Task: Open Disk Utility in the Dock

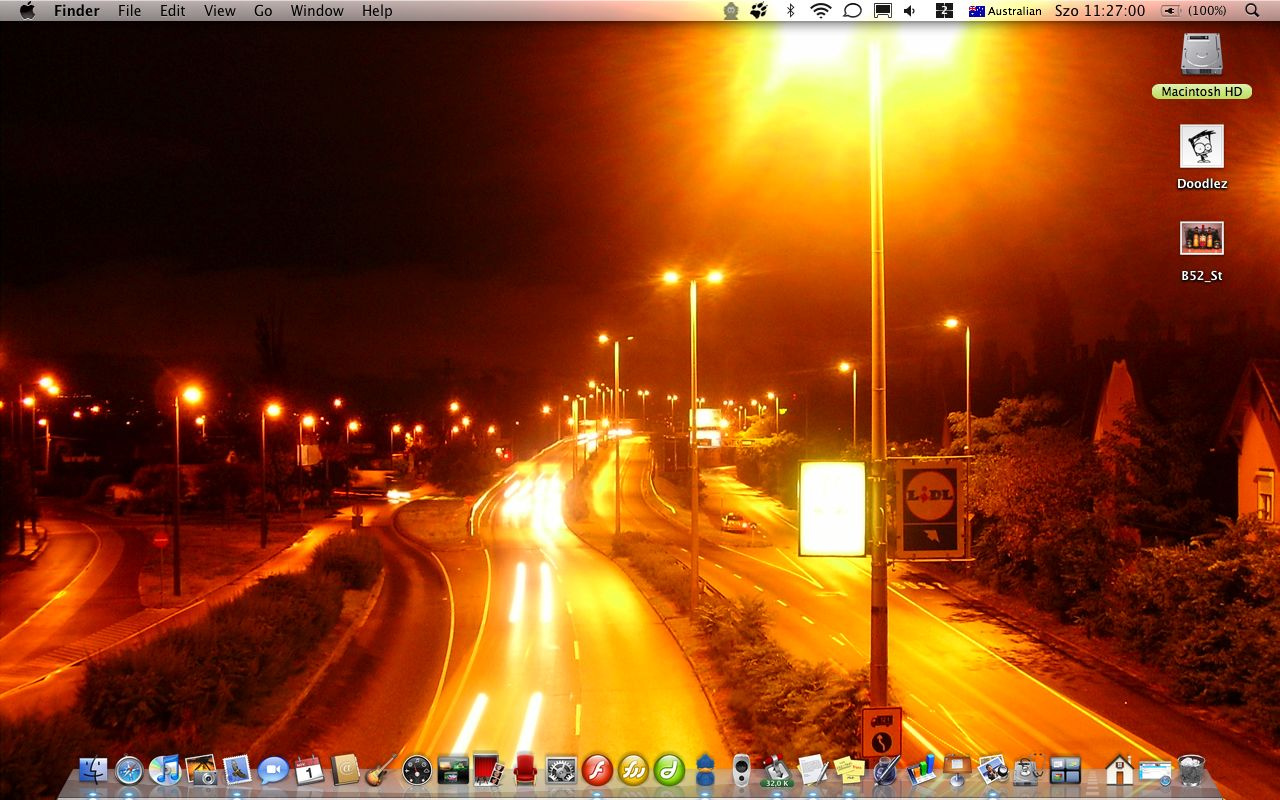Action: click(x=1029, y=769)
